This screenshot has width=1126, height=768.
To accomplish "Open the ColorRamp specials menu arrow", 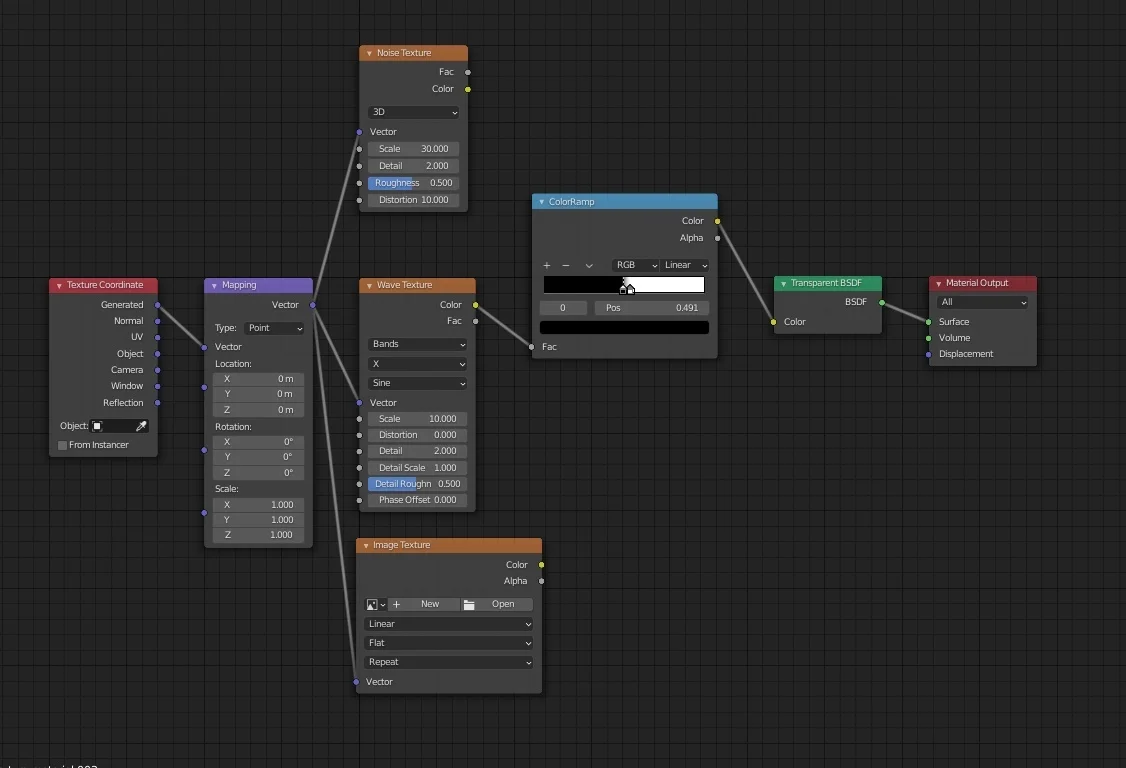I will tap(588, 265).
